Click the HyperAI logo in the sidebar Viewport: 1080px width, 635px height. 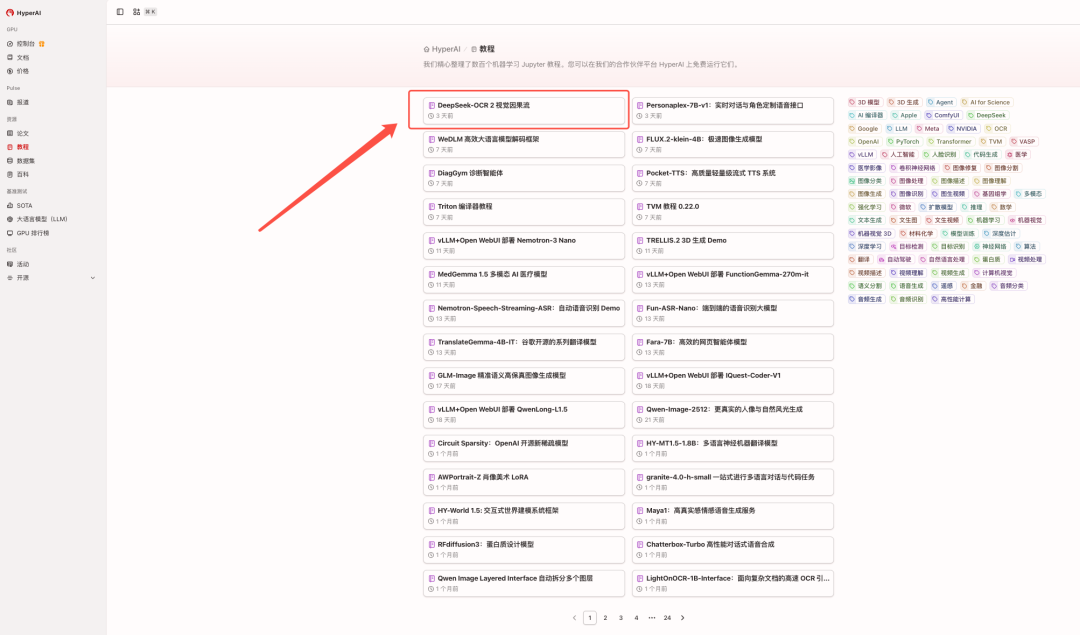tap(10, 12)
